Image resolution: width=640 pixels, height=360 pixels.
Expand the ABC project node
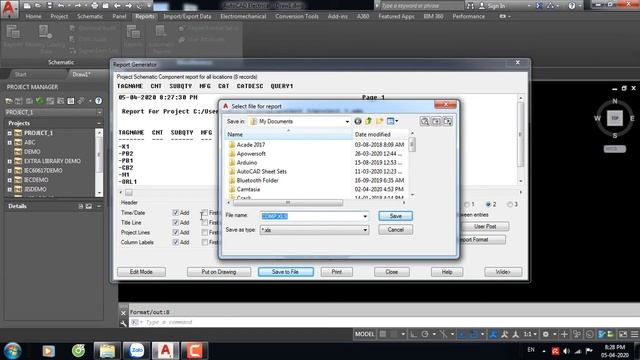point(9,142)
